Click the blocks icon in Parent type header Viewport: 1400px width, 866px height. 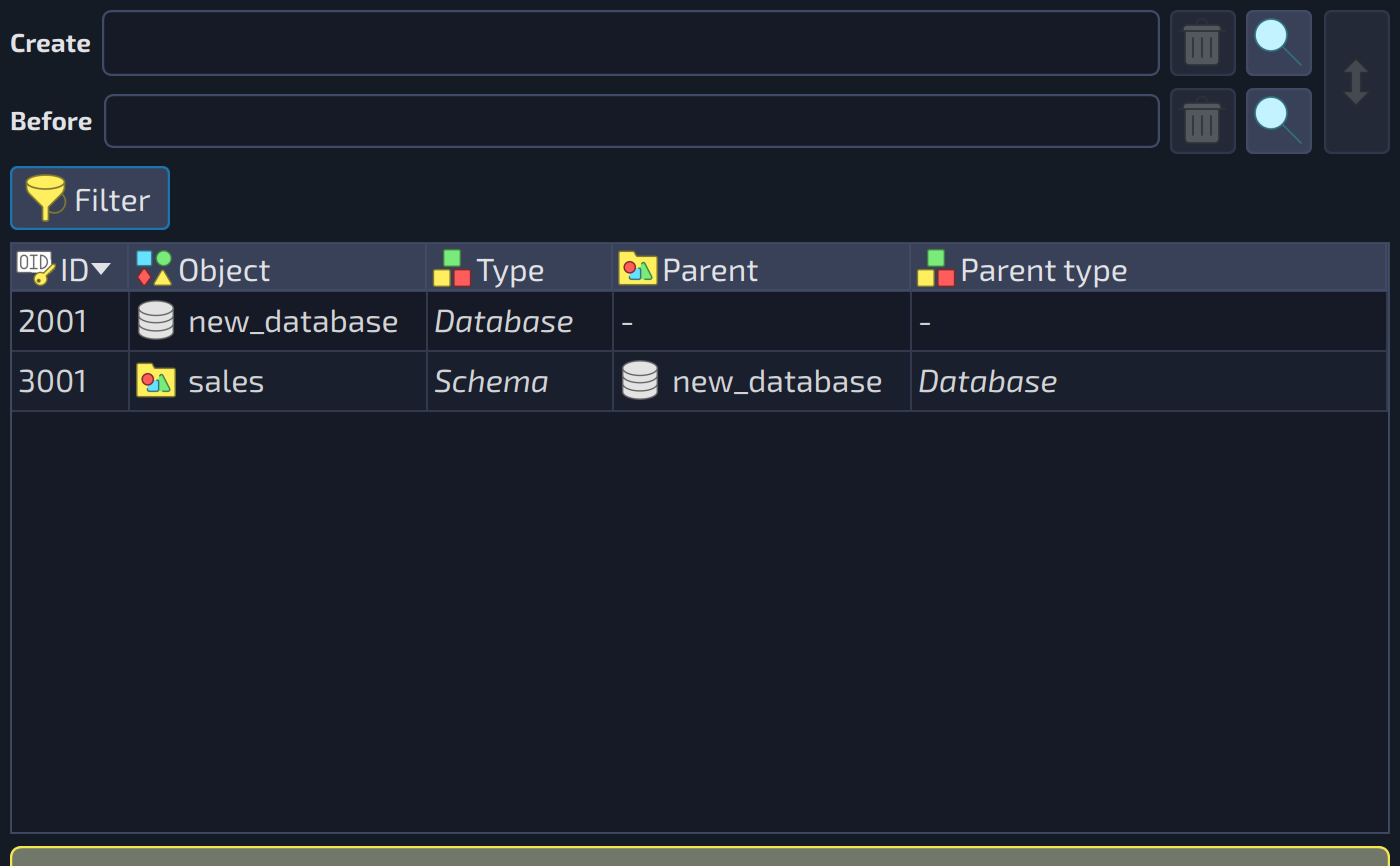tap(936, 268)
